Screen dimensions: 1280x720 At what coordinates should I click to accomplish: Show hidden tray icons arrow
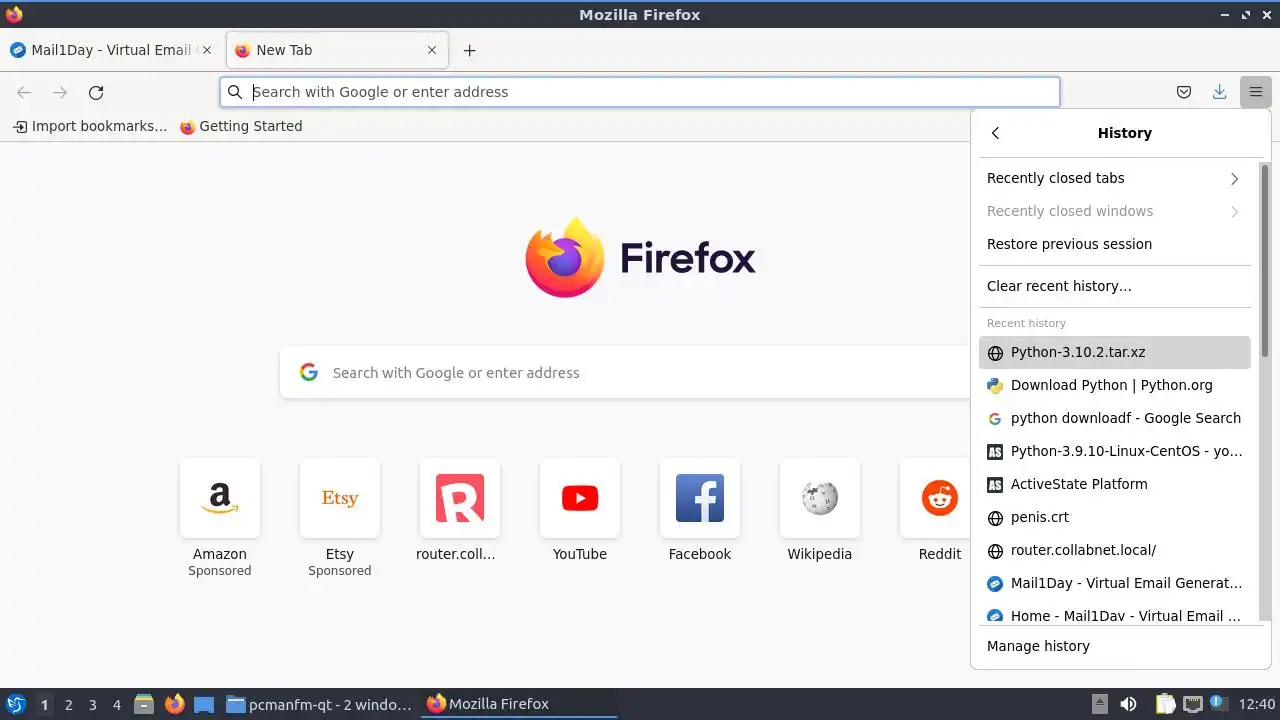click(x=1099, y=704)
